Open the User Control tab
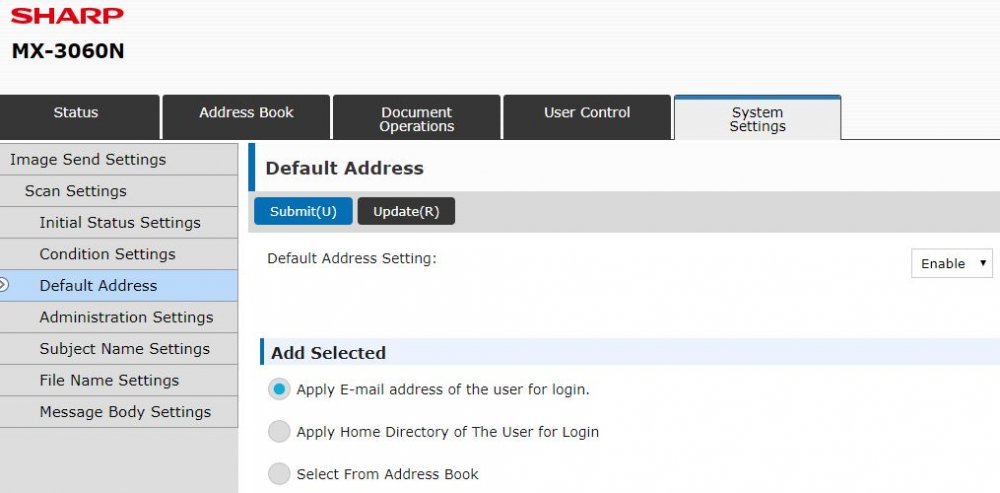 pyautogui.click(x=587, y=113)
